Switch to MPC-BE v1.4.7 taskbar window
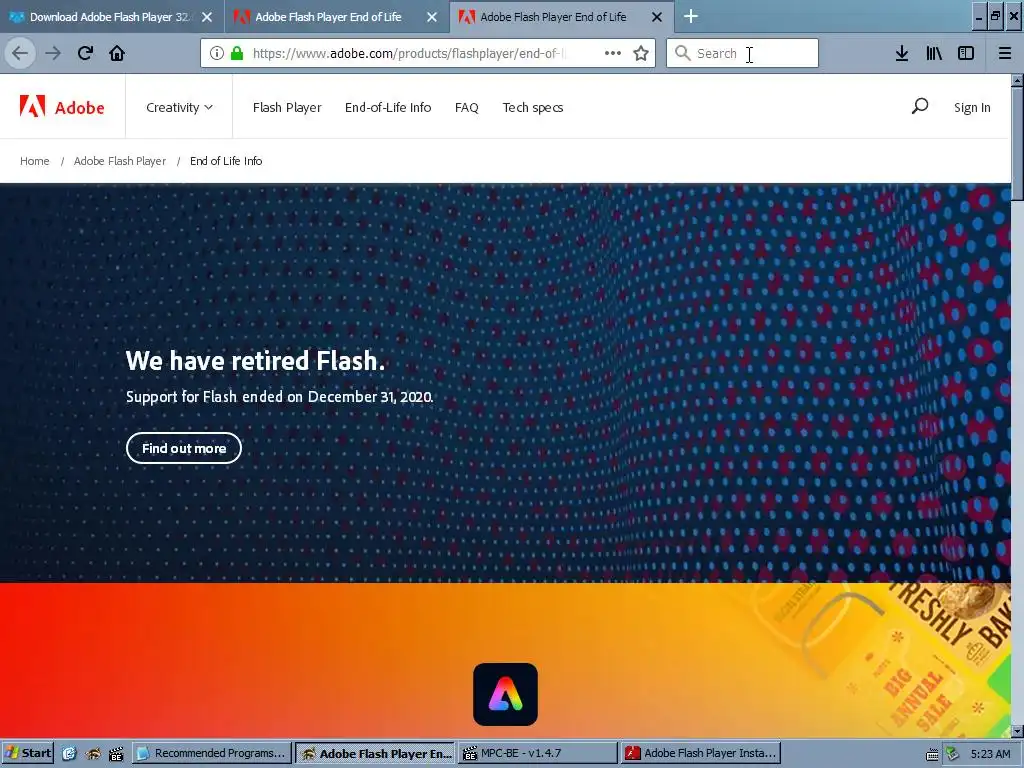This screenshot has width=1024, height=768. (538, 754)
